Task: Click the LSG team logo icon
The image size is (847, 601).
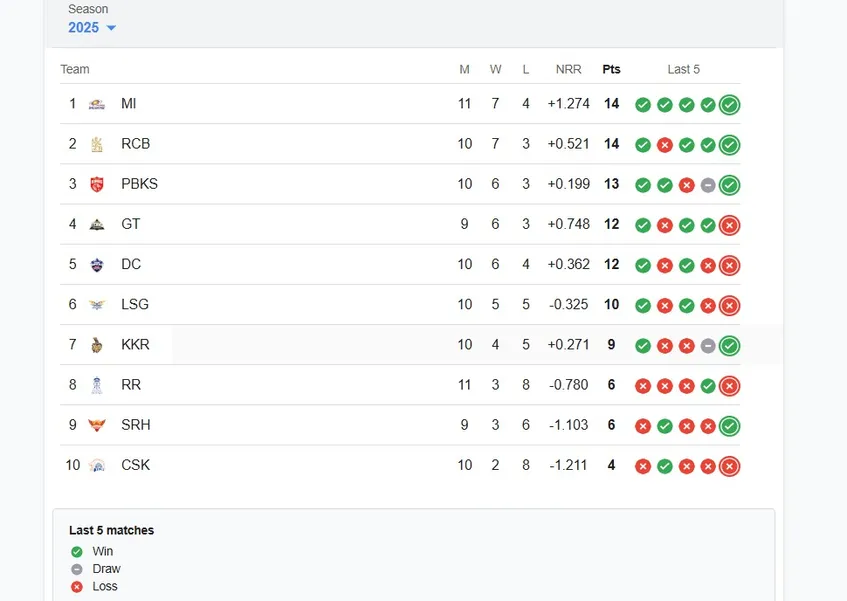Action: 97,305
